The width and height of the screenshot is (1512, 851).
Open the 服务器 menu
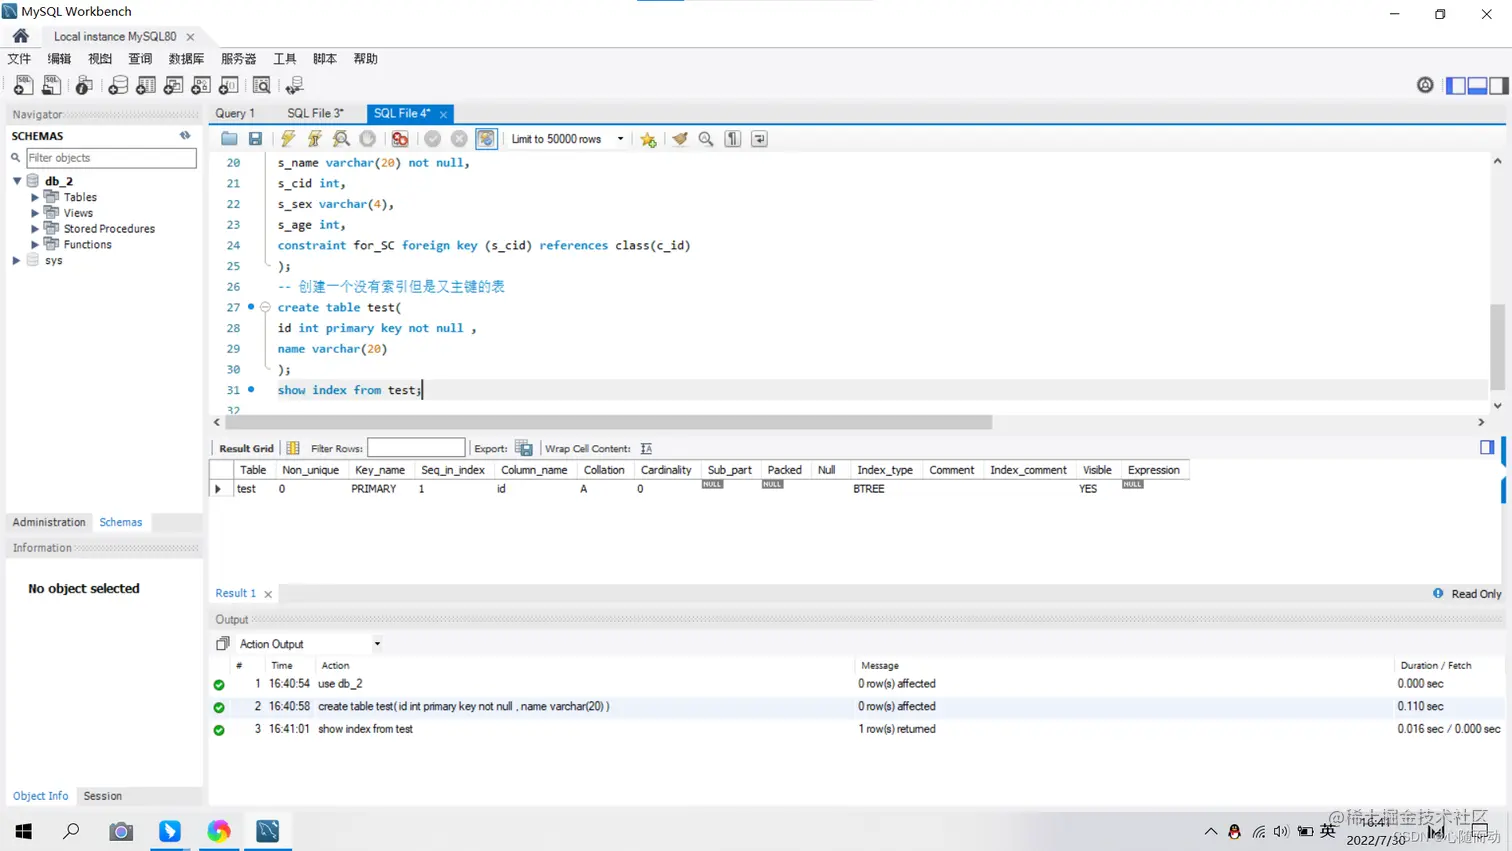pyautogui.click(x=238, y=59)
